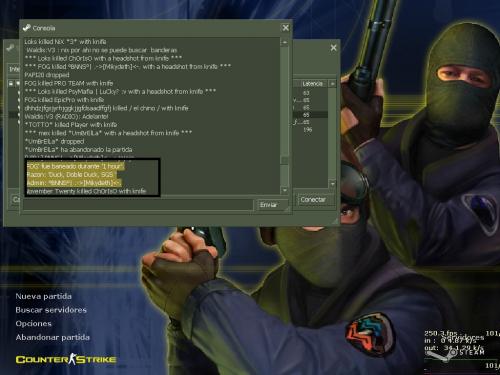Click the 'FOG killed EpicPro with knife' line

click(x=64, y=100)
